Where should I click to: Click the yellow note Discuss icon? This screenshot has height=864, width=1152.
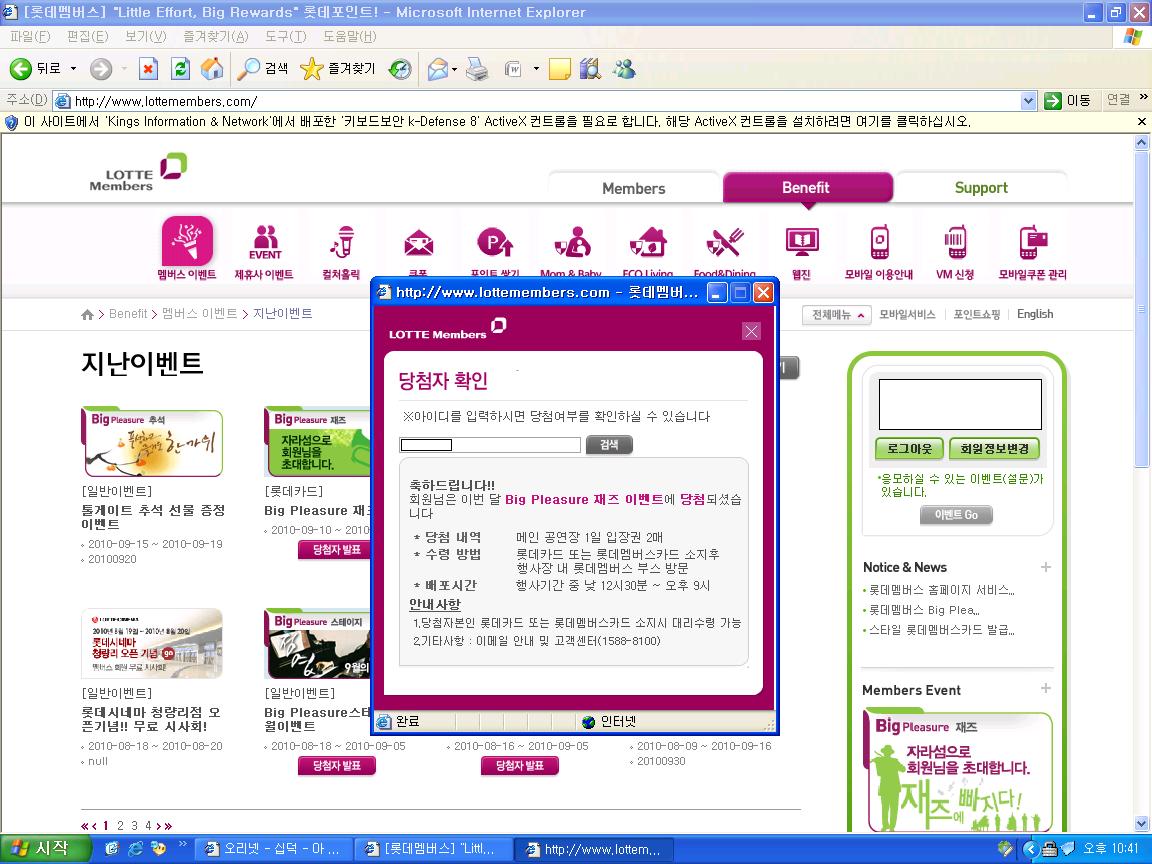[560, 69]
